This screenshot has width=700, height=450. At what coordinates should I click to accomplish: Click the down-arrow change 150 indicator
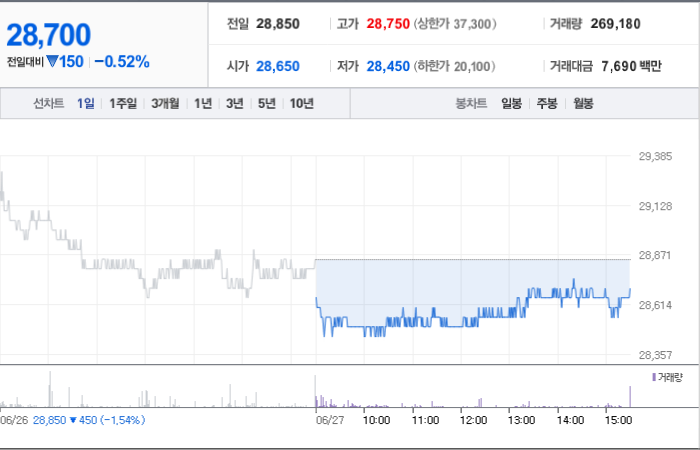tap(65, 62)
